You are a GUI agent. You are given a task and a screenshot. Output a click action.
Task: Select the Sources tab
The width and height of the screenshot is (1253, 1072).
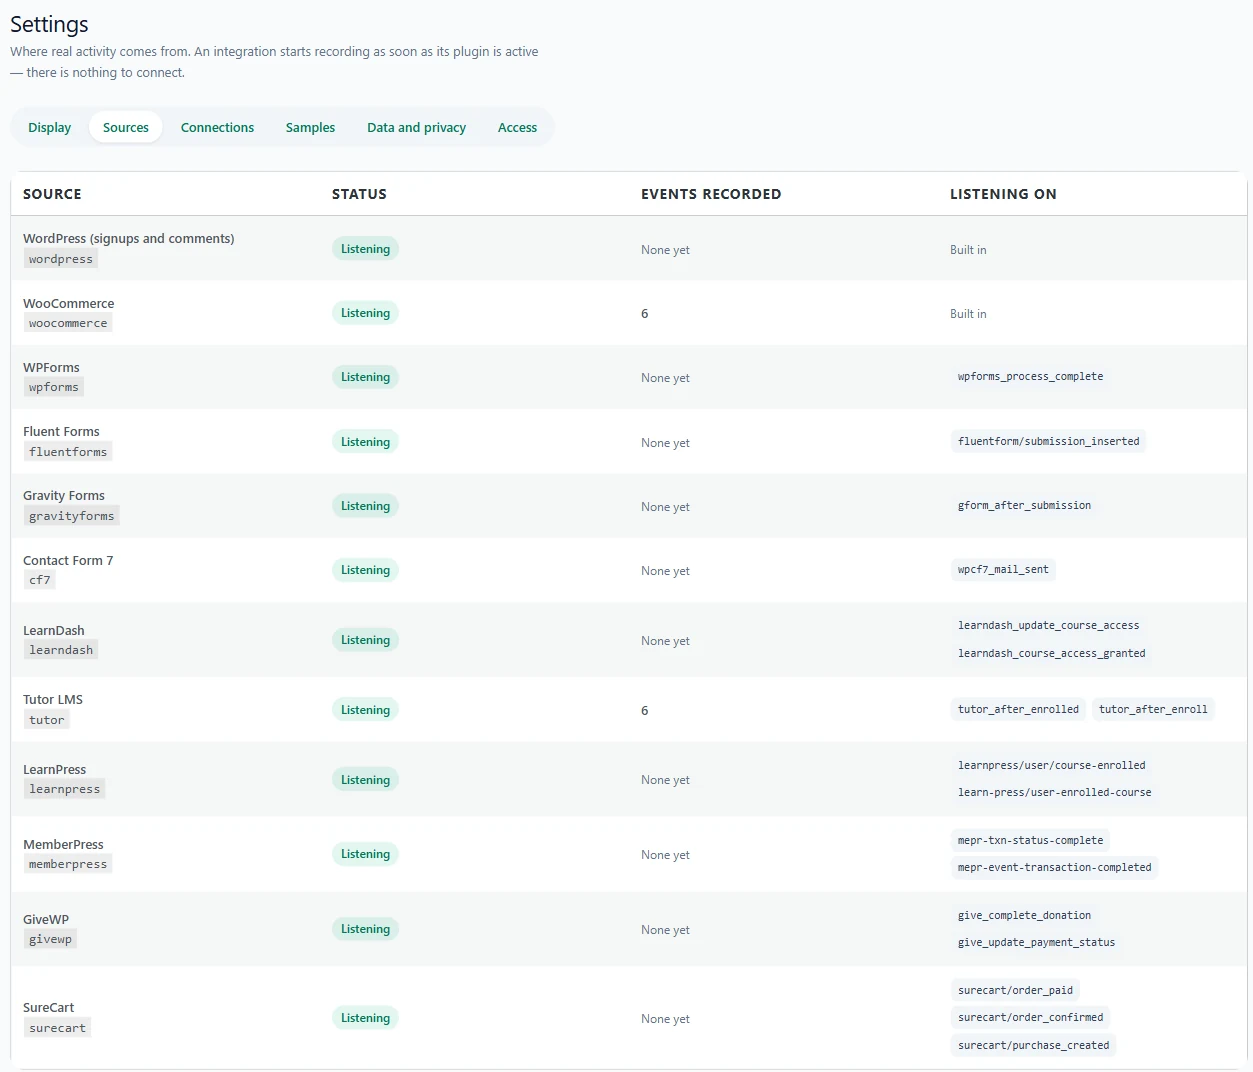126,127
